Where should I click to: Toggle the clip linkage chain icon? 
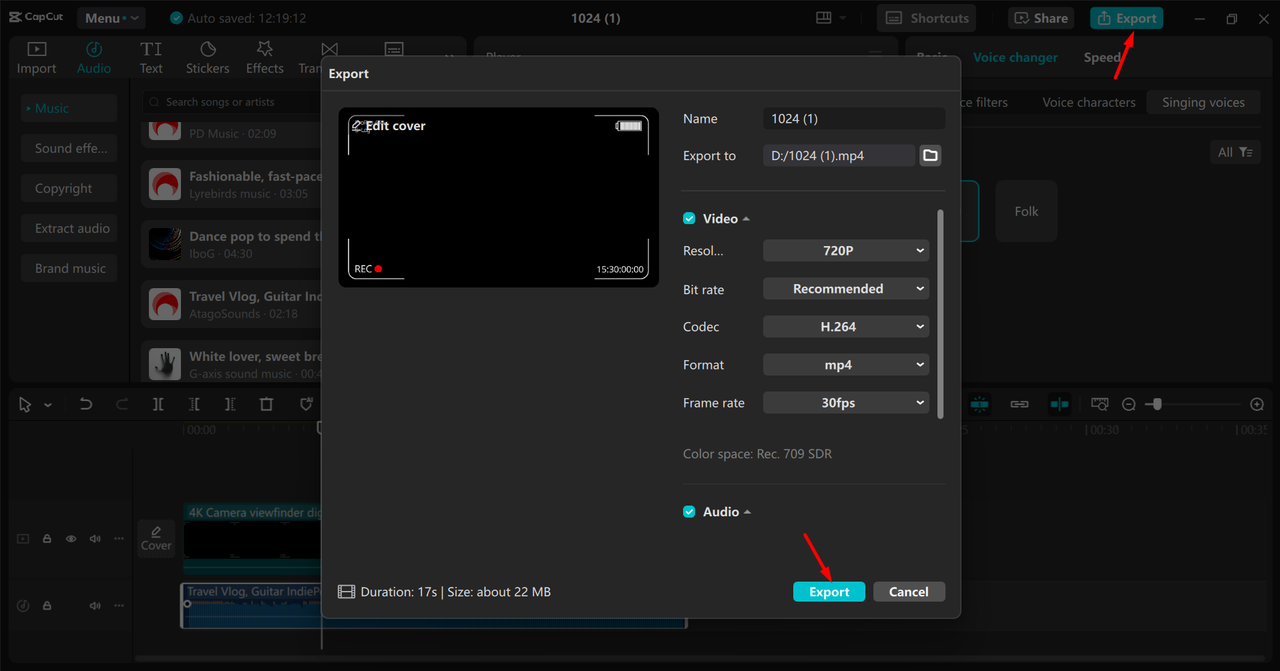(1019, 404)
